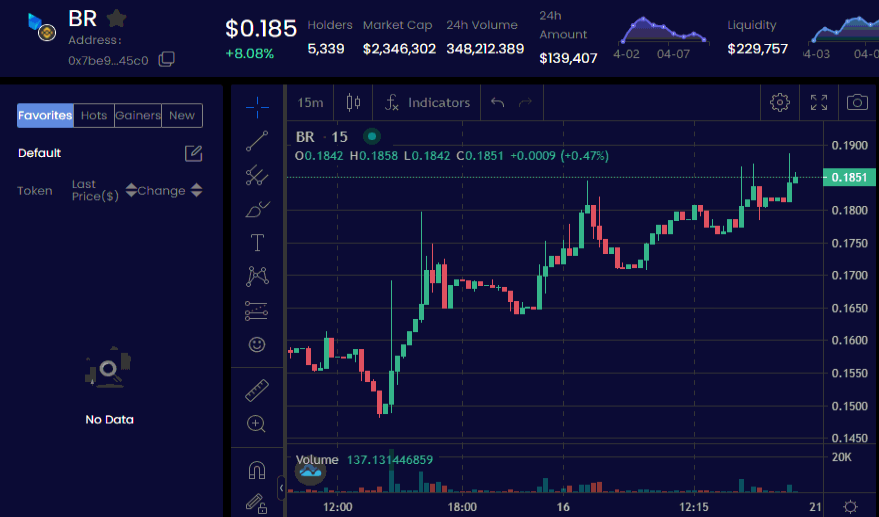Open the emoji icons tool
Screen dimensions: 879x517
point(257,344)
